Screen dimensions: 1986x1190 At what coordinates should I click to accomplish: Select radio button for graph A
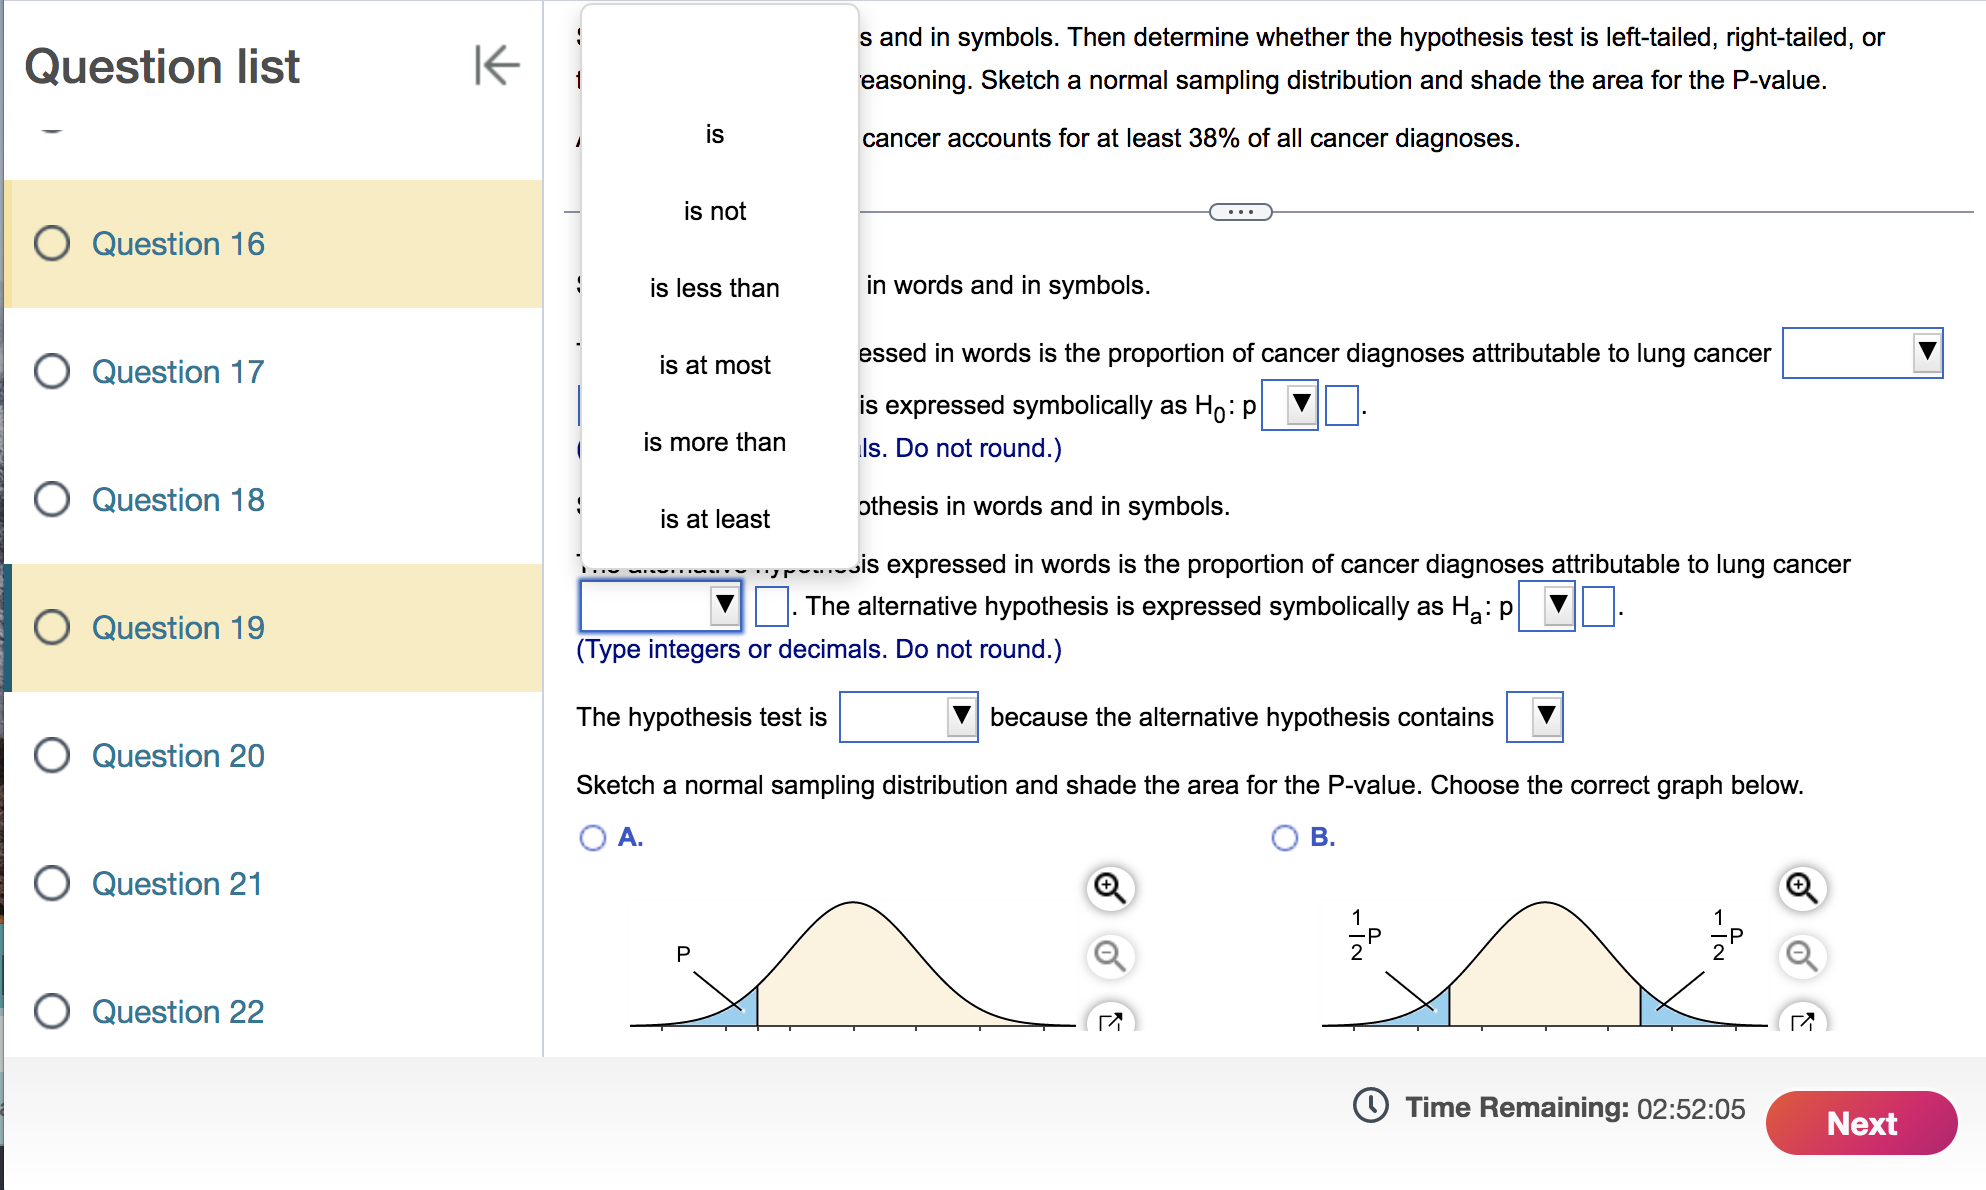[591, 837]
